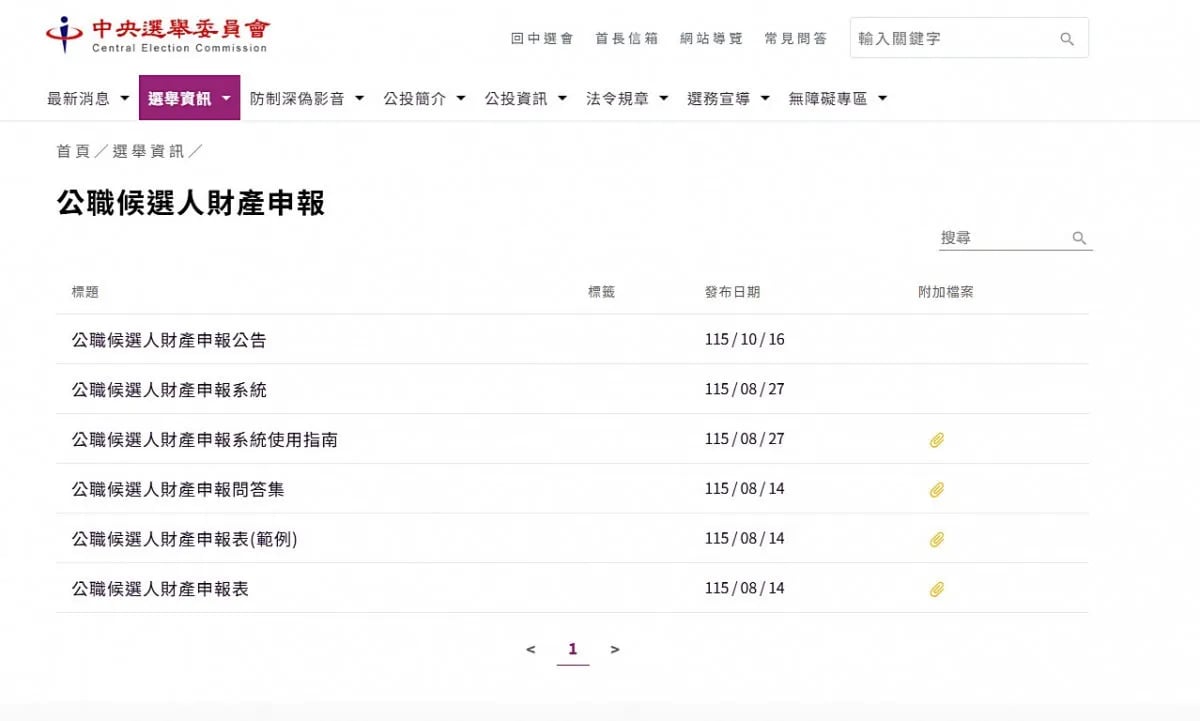
Task: Click the 標題 column header
Action: click(x=85, y=292)
